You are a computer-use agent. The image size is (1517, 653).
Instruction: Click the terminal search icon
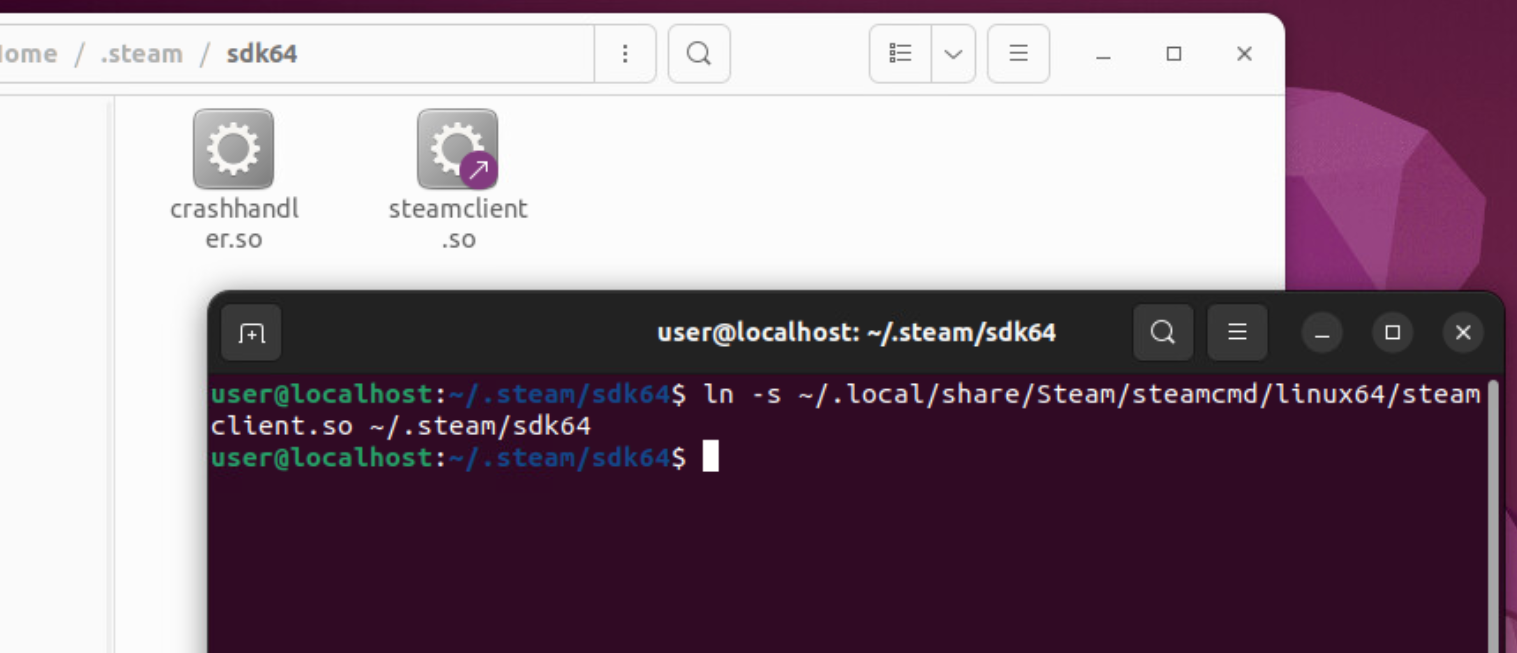(x=1163, y=332)
